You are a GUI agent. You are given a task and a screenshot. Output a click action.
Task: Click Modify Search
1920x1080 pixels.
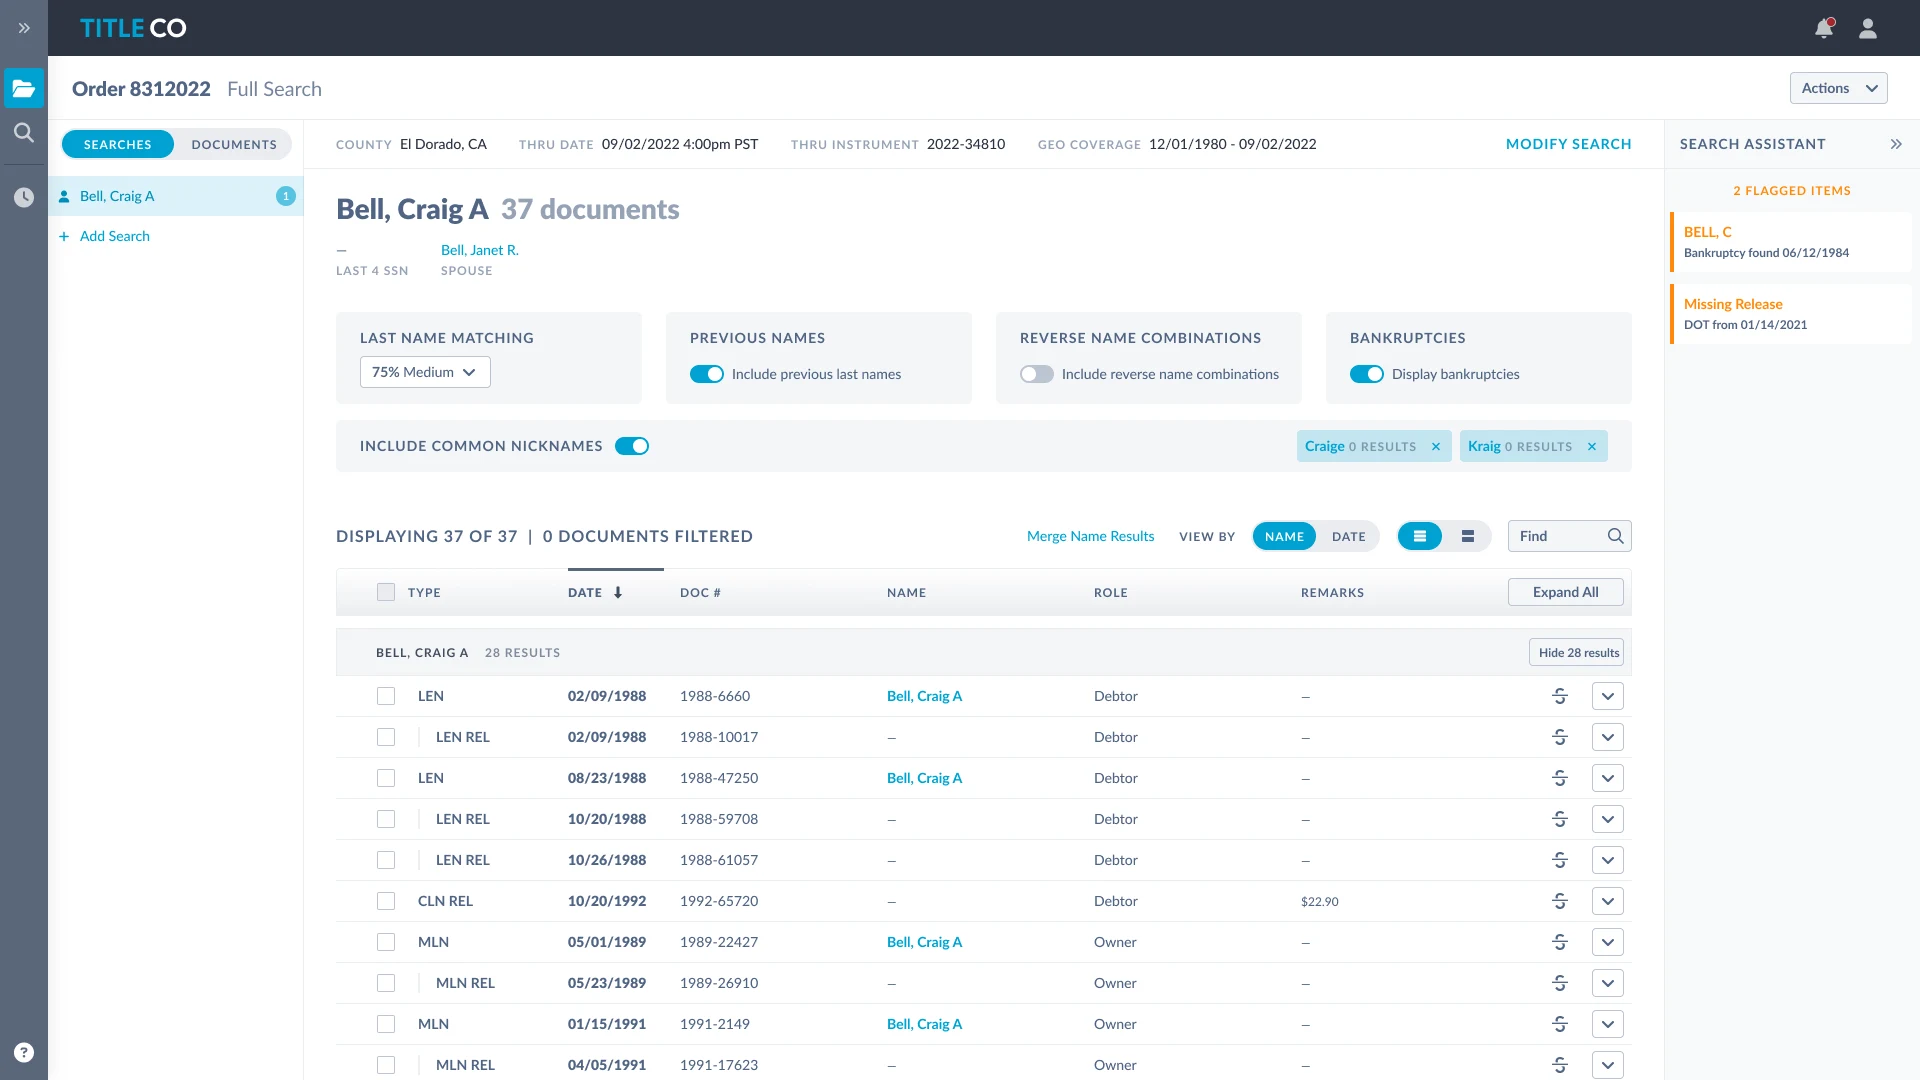coord(1568,144)
